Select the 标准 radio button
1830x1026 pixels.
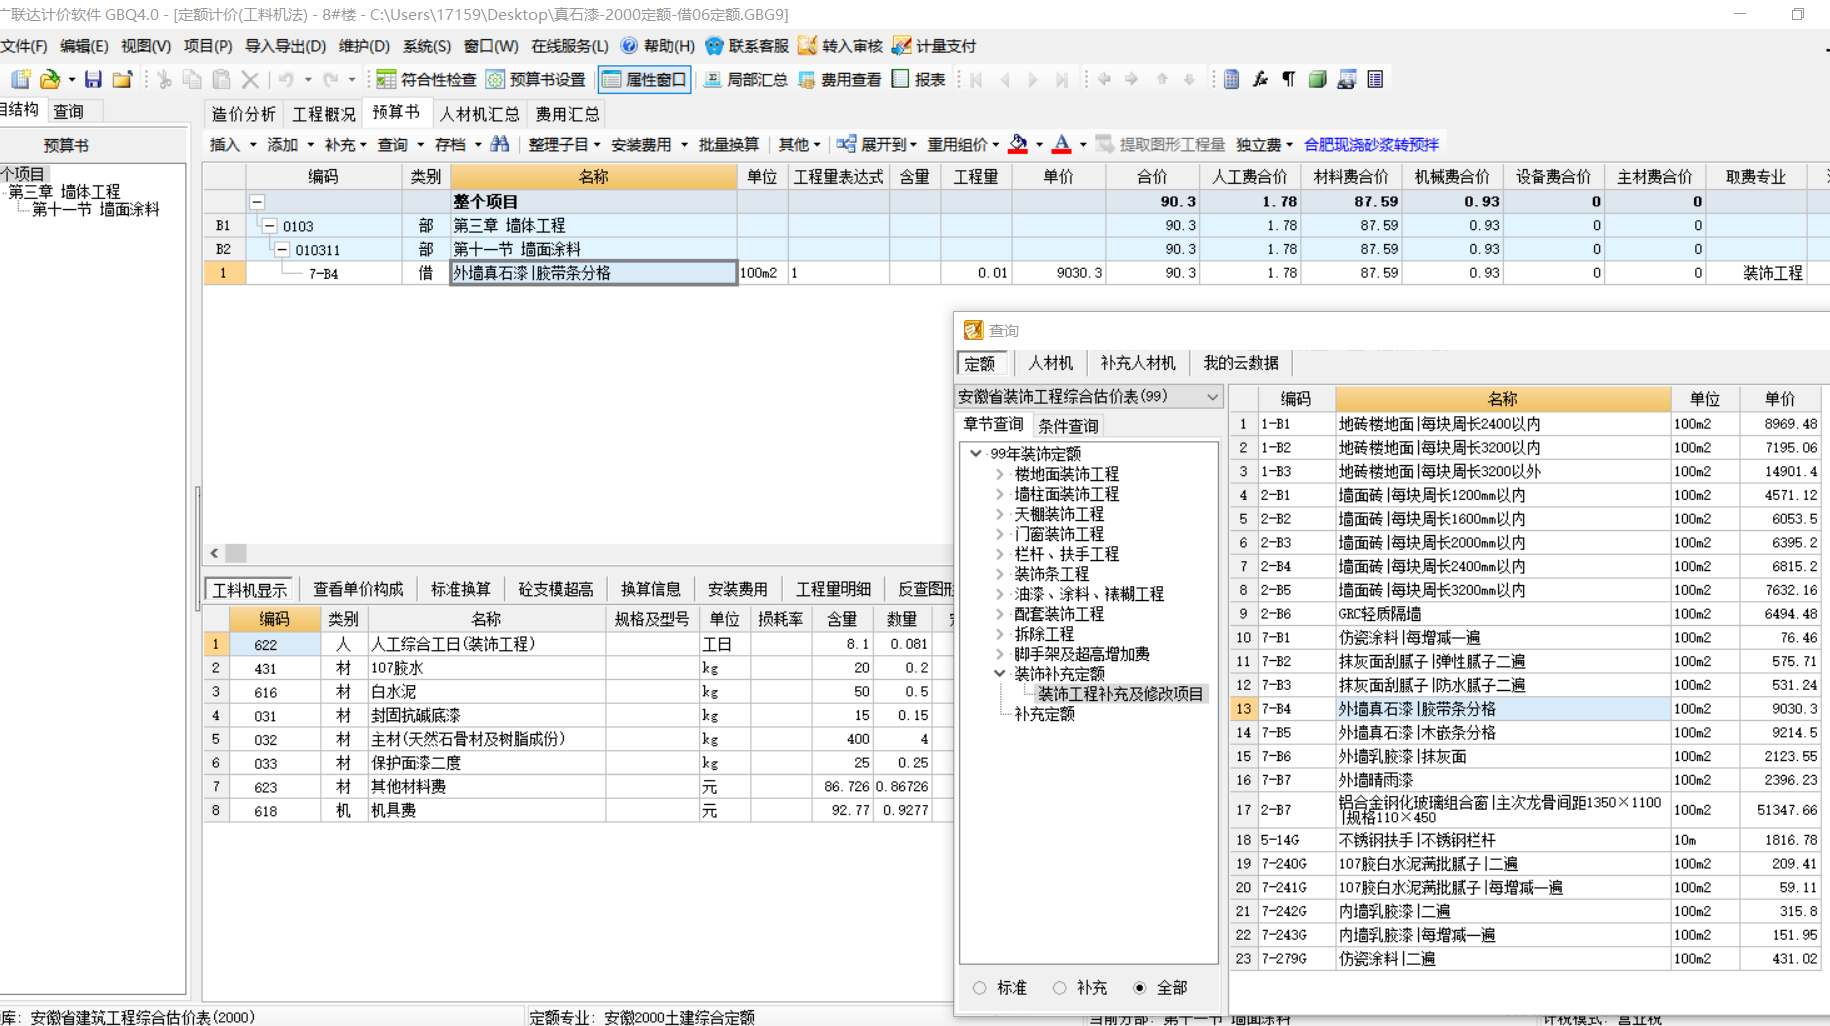pyautogui.click(x=980, y=988)
